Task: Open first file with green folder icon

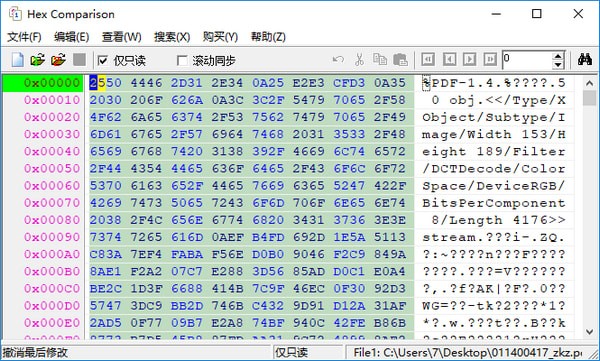Action: tap(38, 60)
